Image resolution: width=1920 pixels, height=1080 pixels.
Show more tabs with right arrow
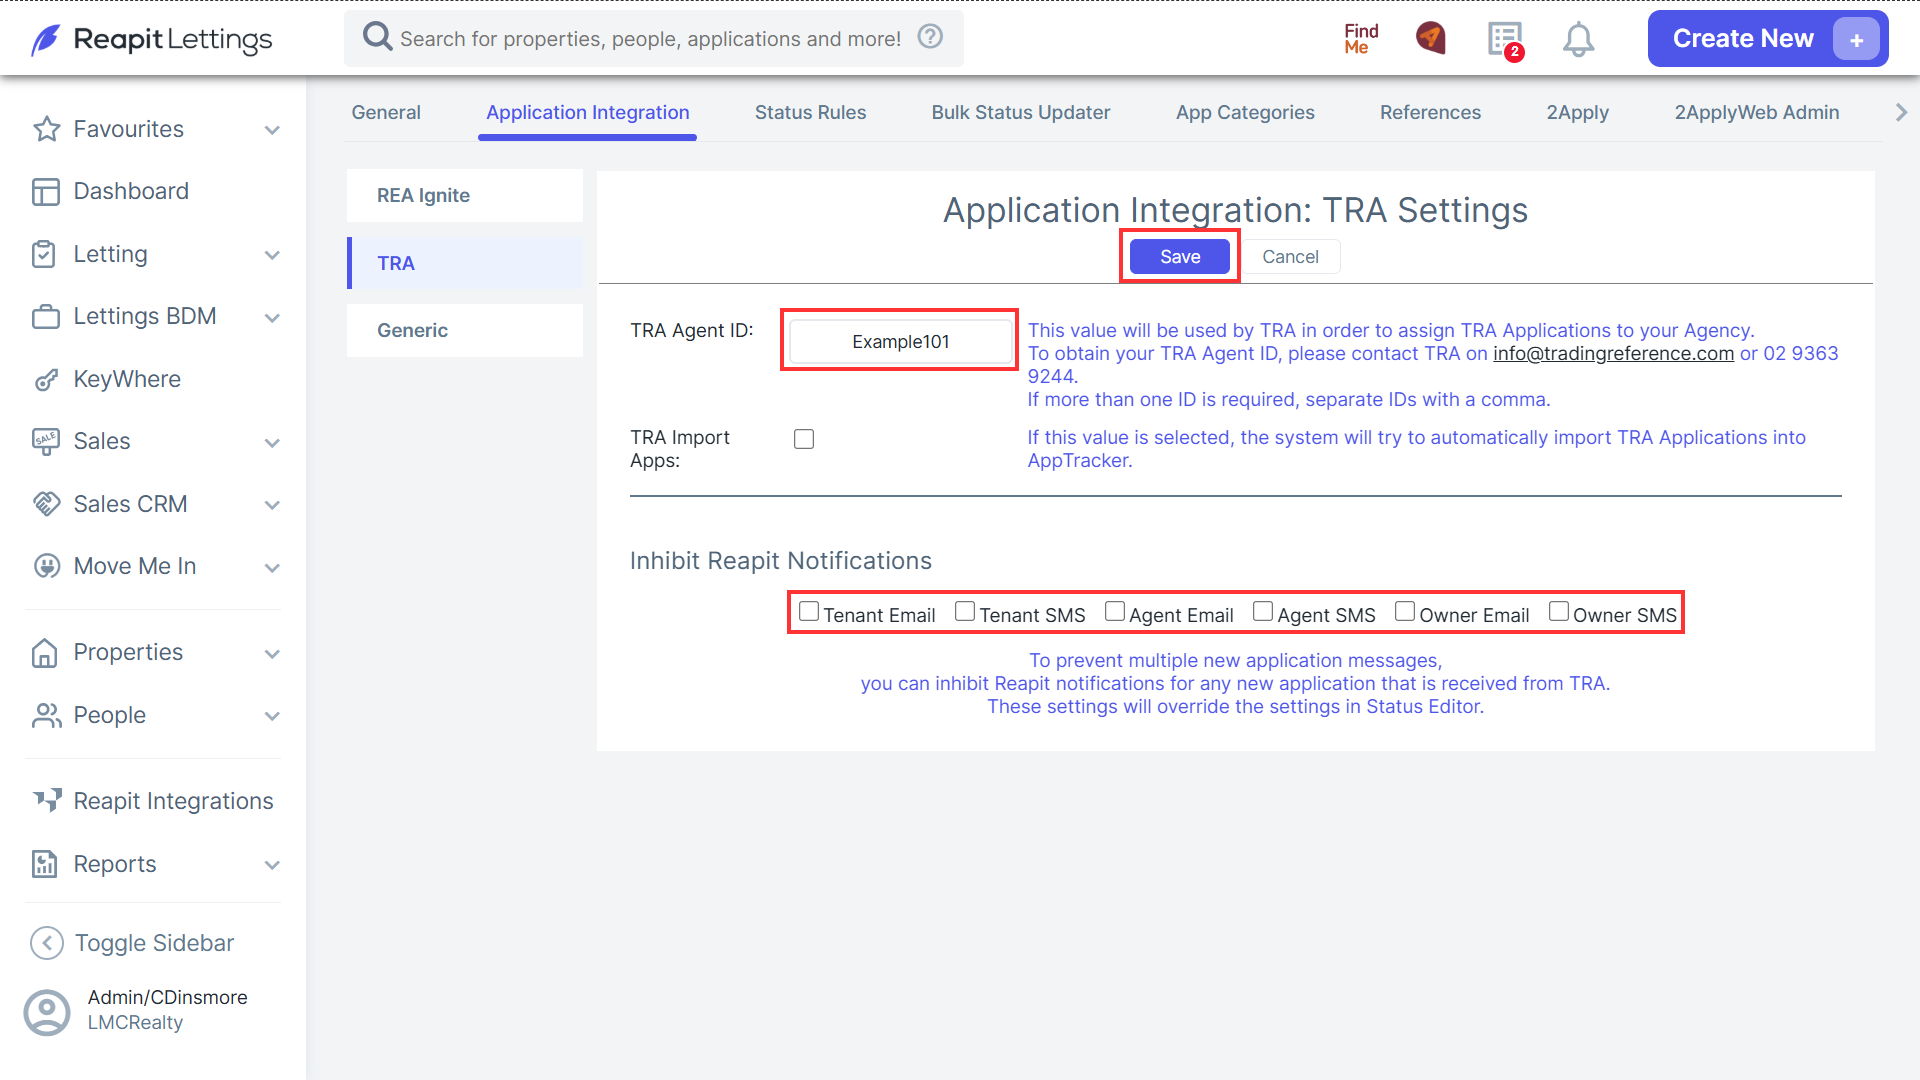[x=1901, y=113]
